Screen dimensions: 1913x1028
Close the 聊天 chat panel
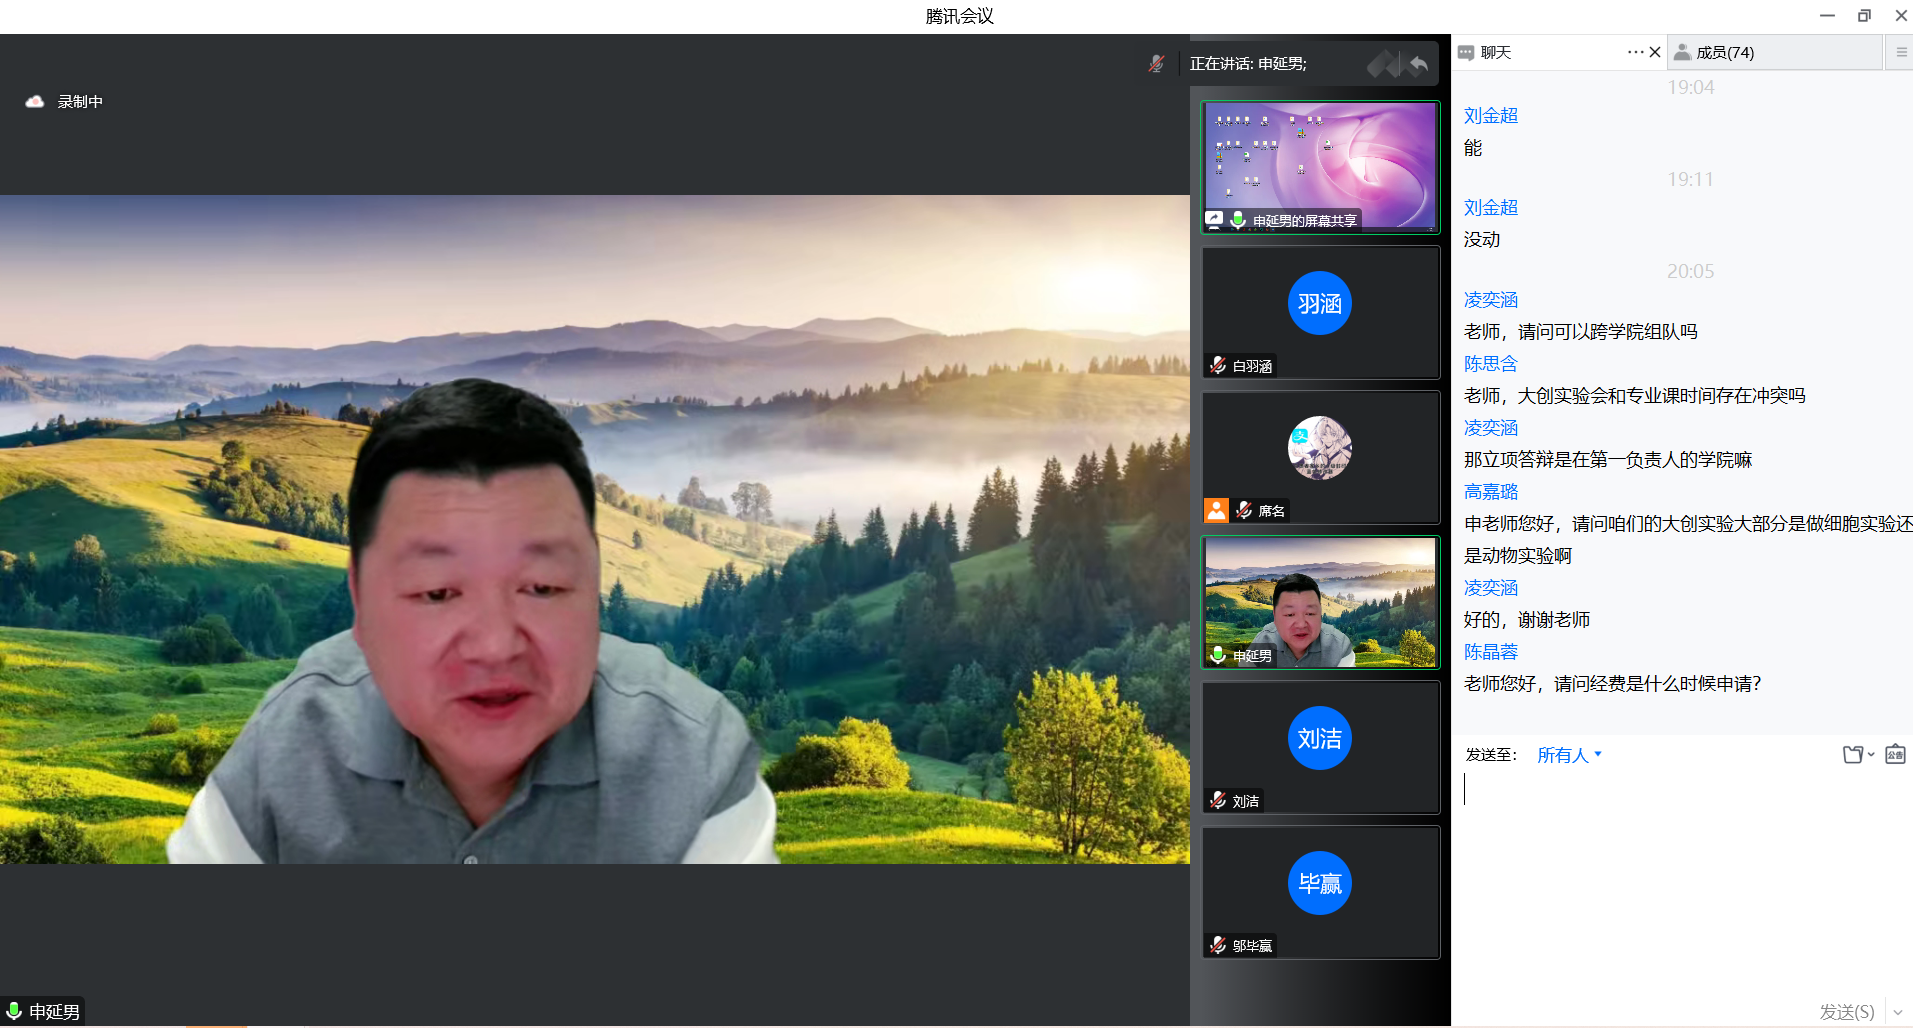(1655, 52)
